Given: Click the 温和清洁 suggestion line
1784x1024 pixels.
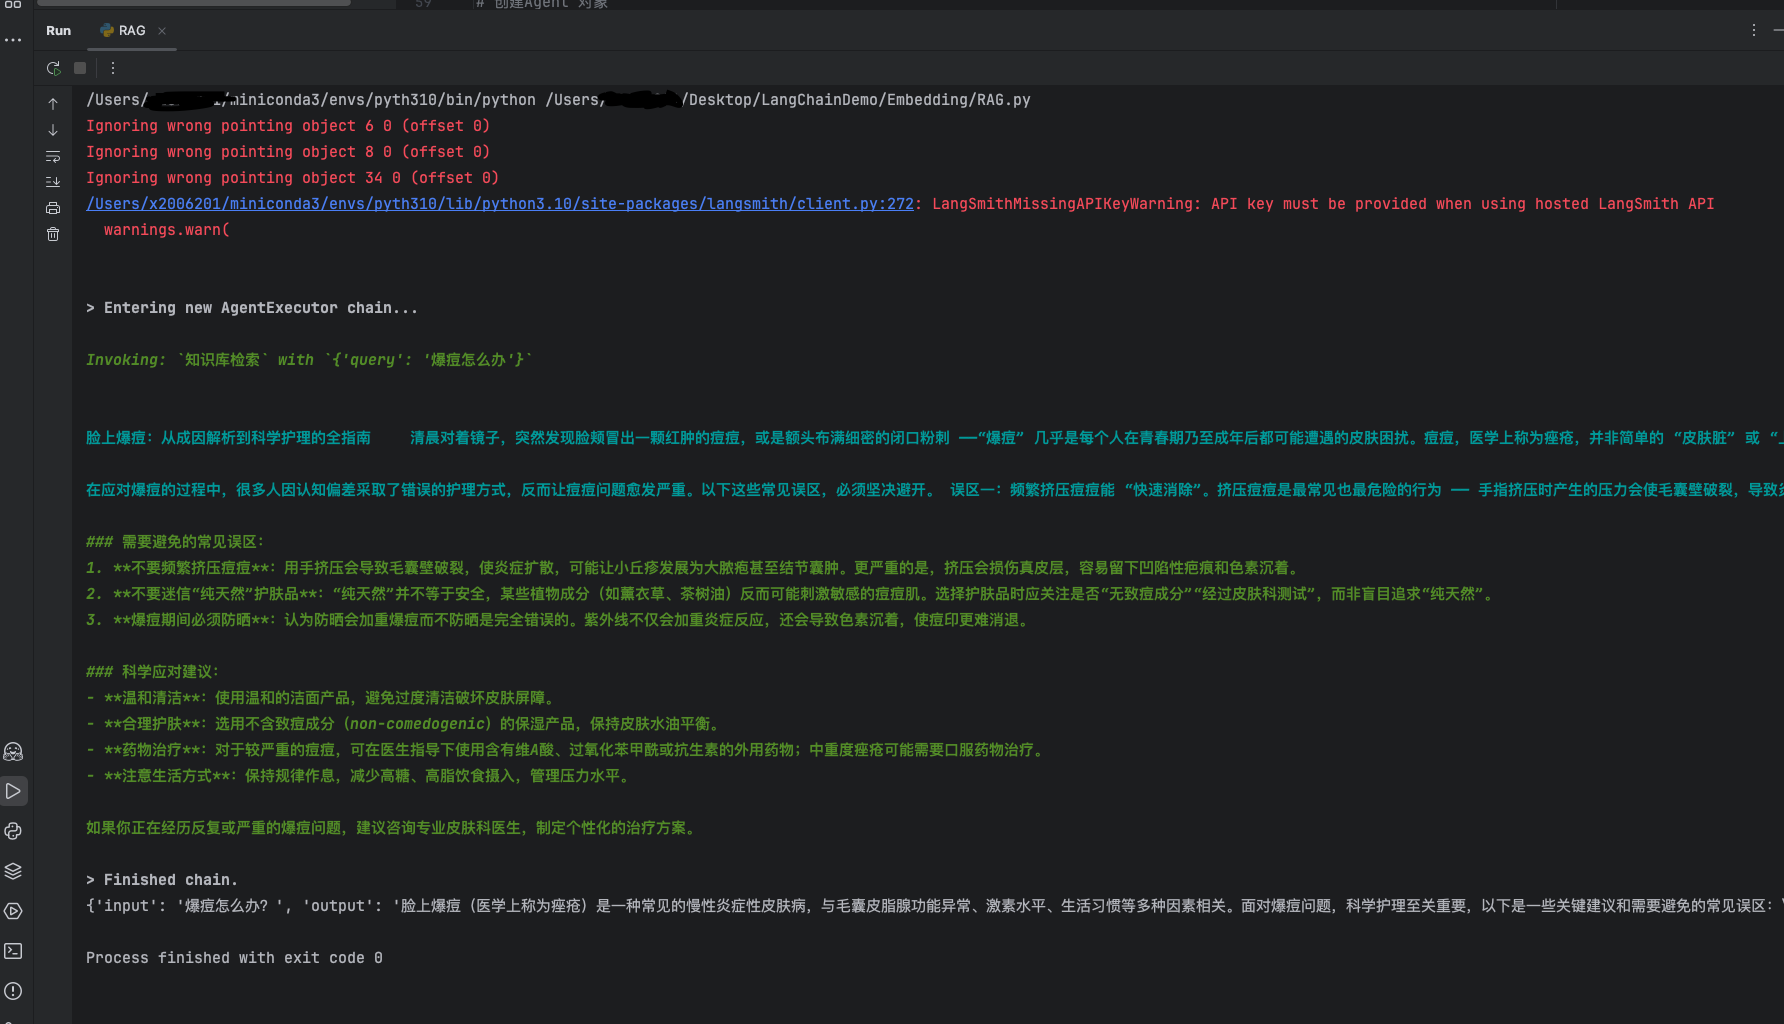Looking at the screenshot, I should [x=321, y=698].
